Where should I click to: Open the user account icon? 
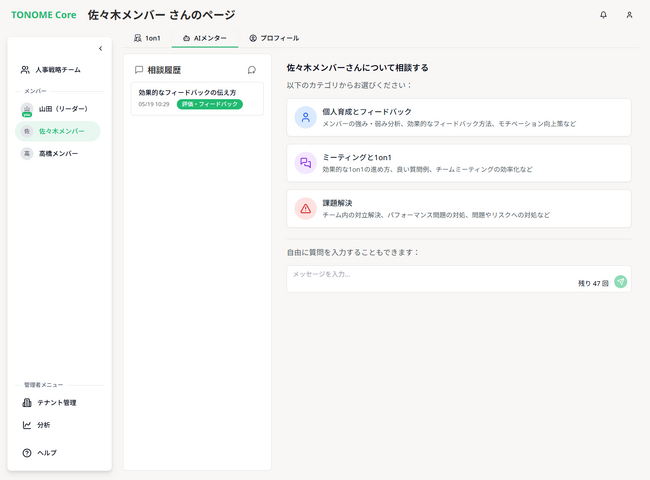tap(629, 15)
